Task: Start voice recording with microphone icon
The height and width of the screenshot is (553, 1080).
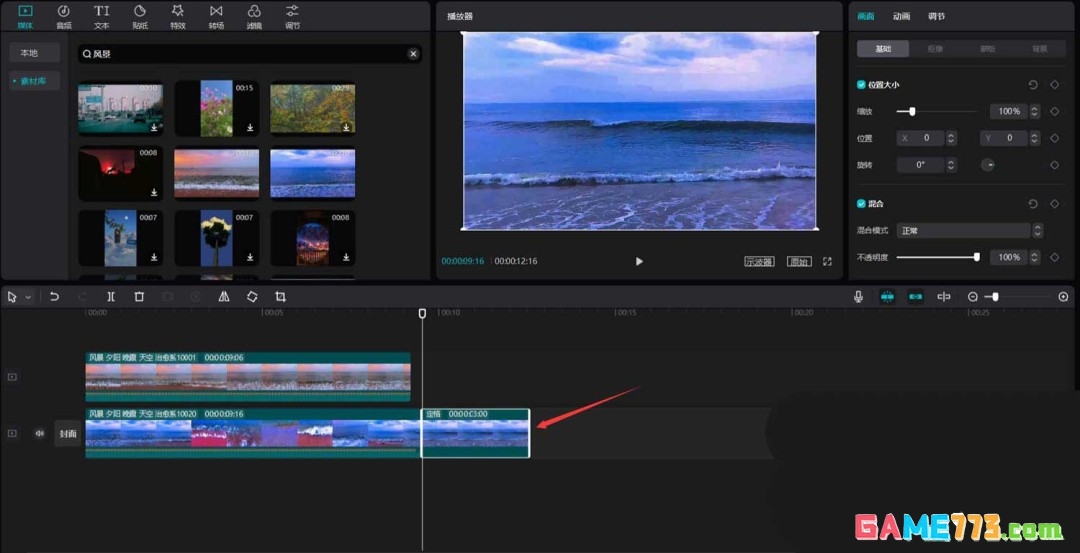Action: [858, 297]
